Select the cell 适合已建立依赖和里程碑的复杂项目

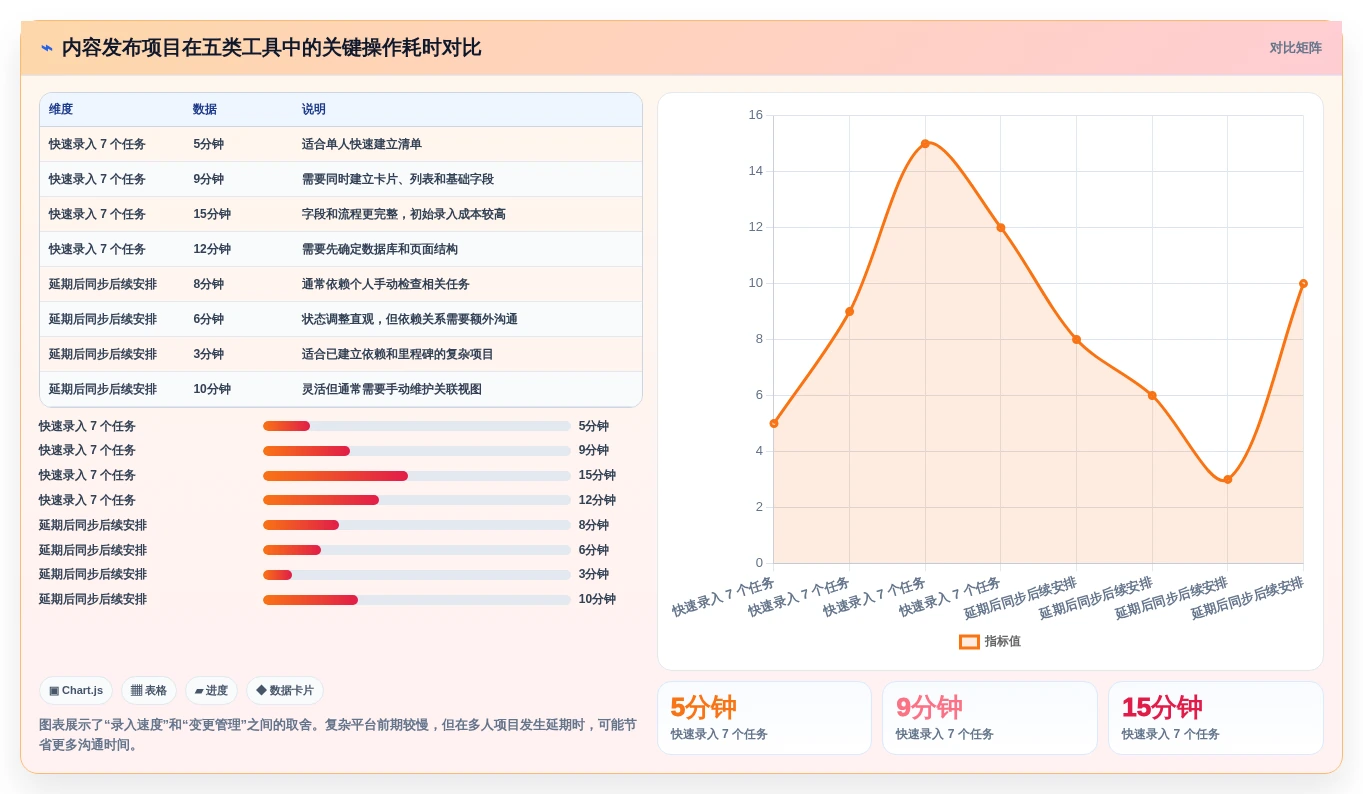[398, 354]
